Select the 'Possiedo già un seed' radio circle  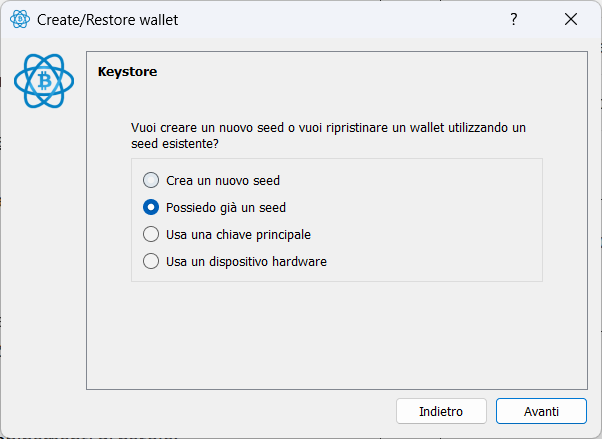click(x=151, y=207)
